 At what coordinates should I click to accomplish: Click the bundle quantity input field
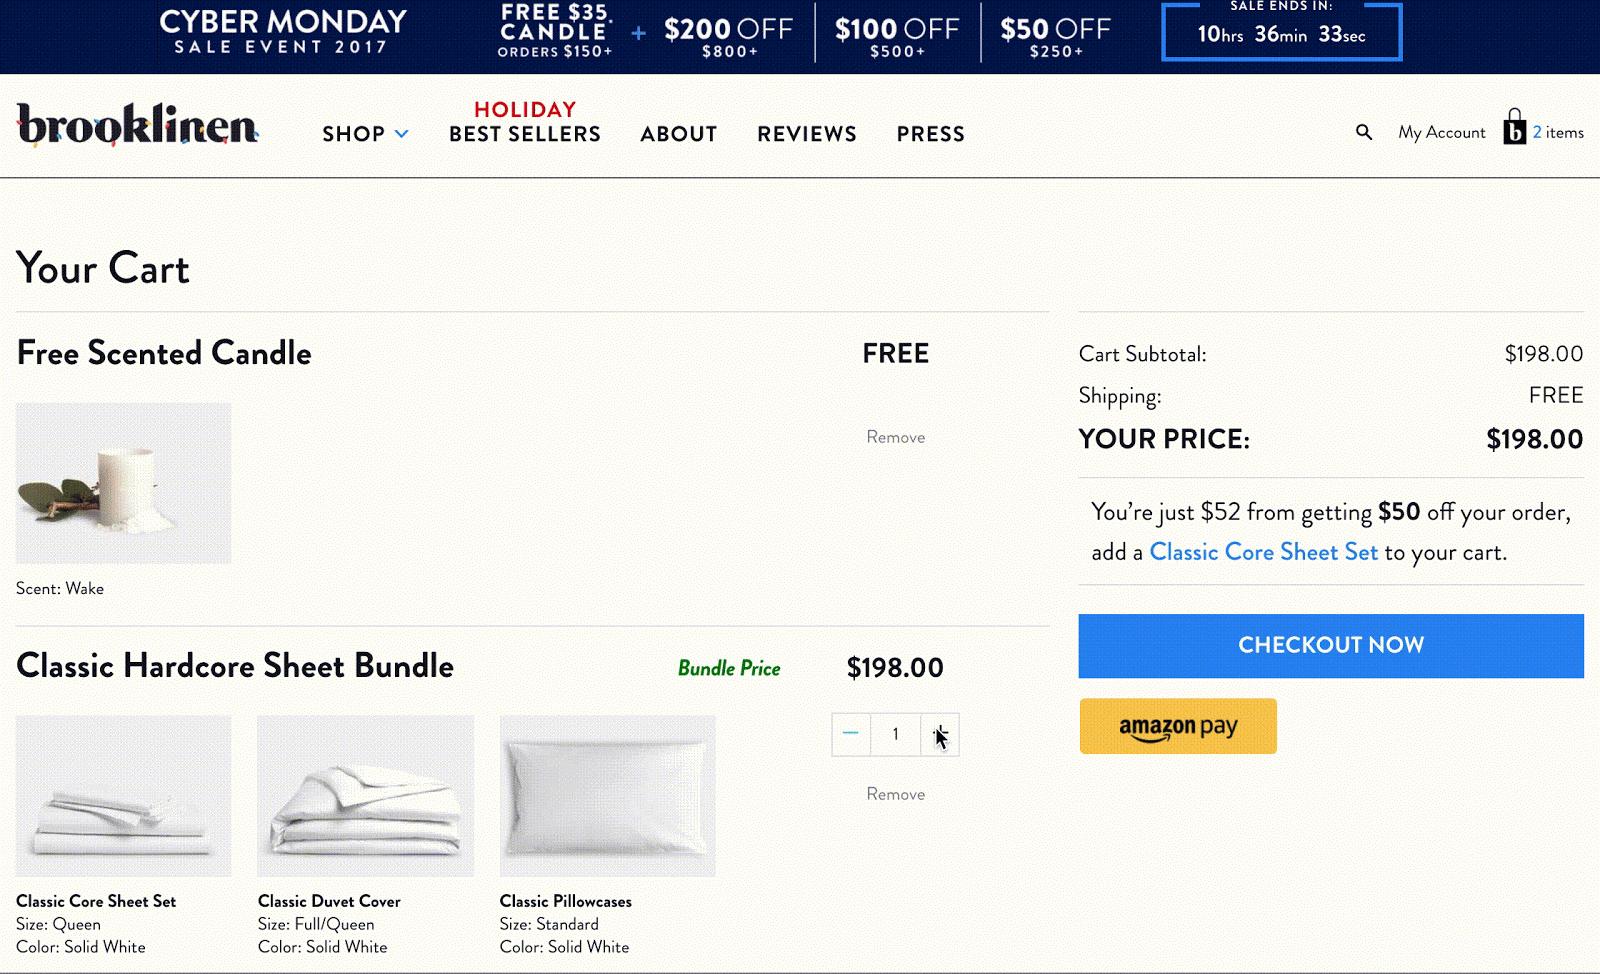tap(895, 734)
